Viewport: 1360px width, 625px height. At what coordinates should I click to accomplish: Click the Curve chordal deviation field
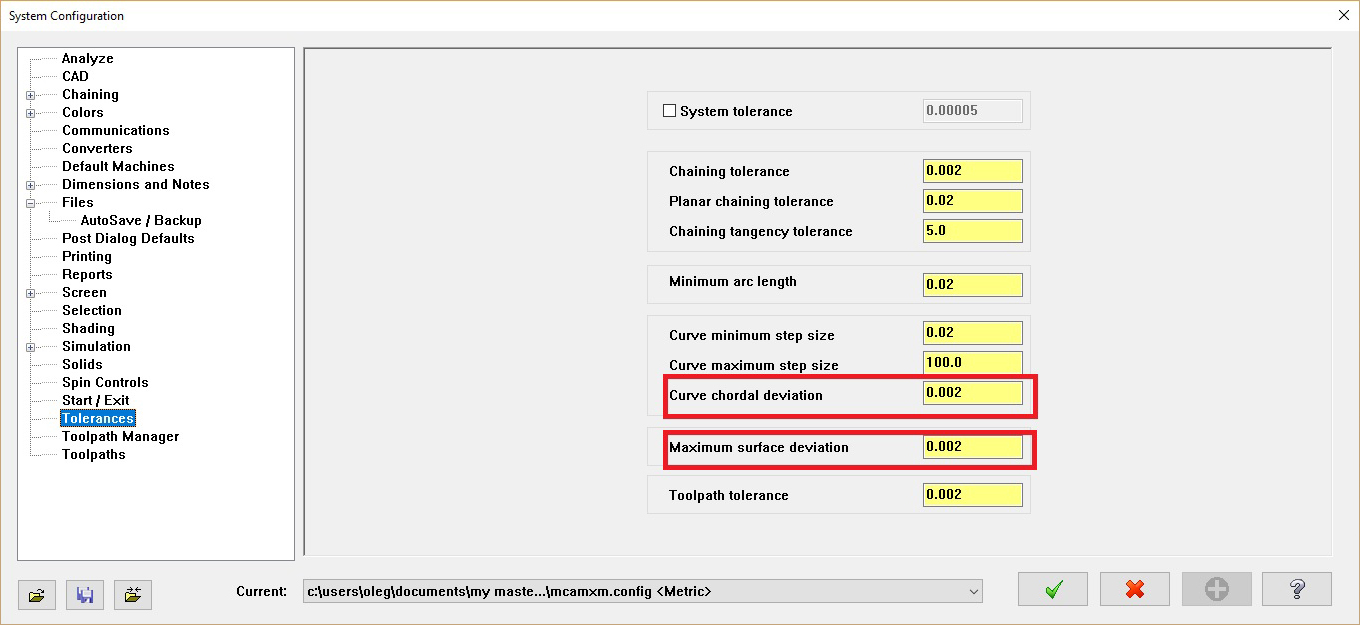(x=973, y=393)
